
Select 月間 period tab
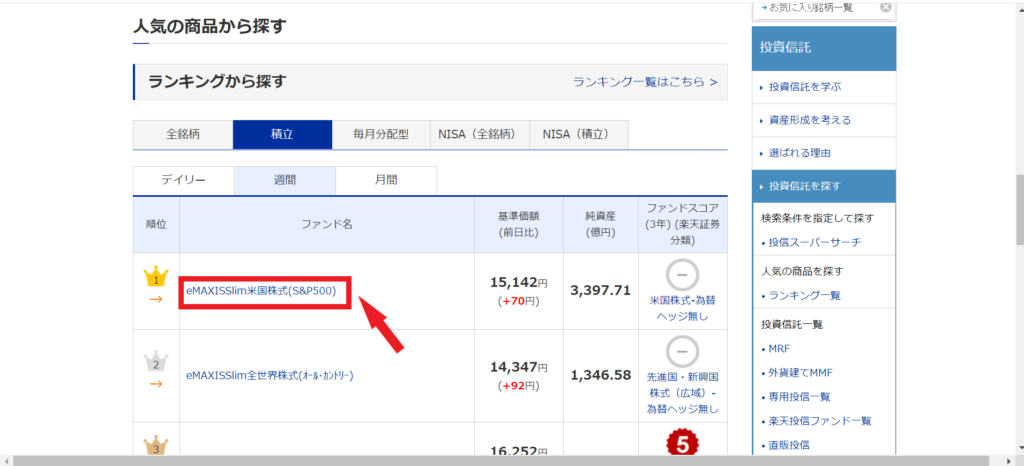[386, 180]
